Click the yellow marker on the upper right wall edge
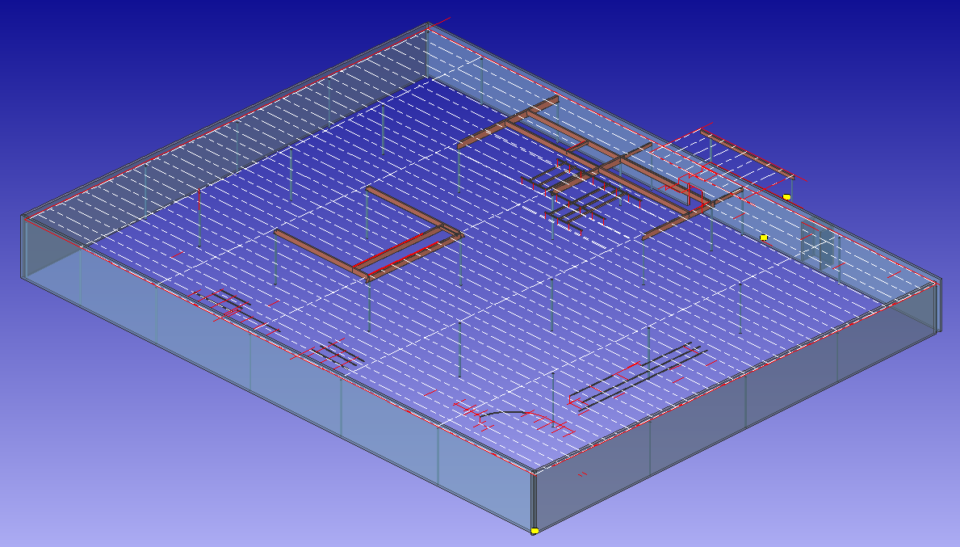960x547 pixels. click(x=787, y=197)
